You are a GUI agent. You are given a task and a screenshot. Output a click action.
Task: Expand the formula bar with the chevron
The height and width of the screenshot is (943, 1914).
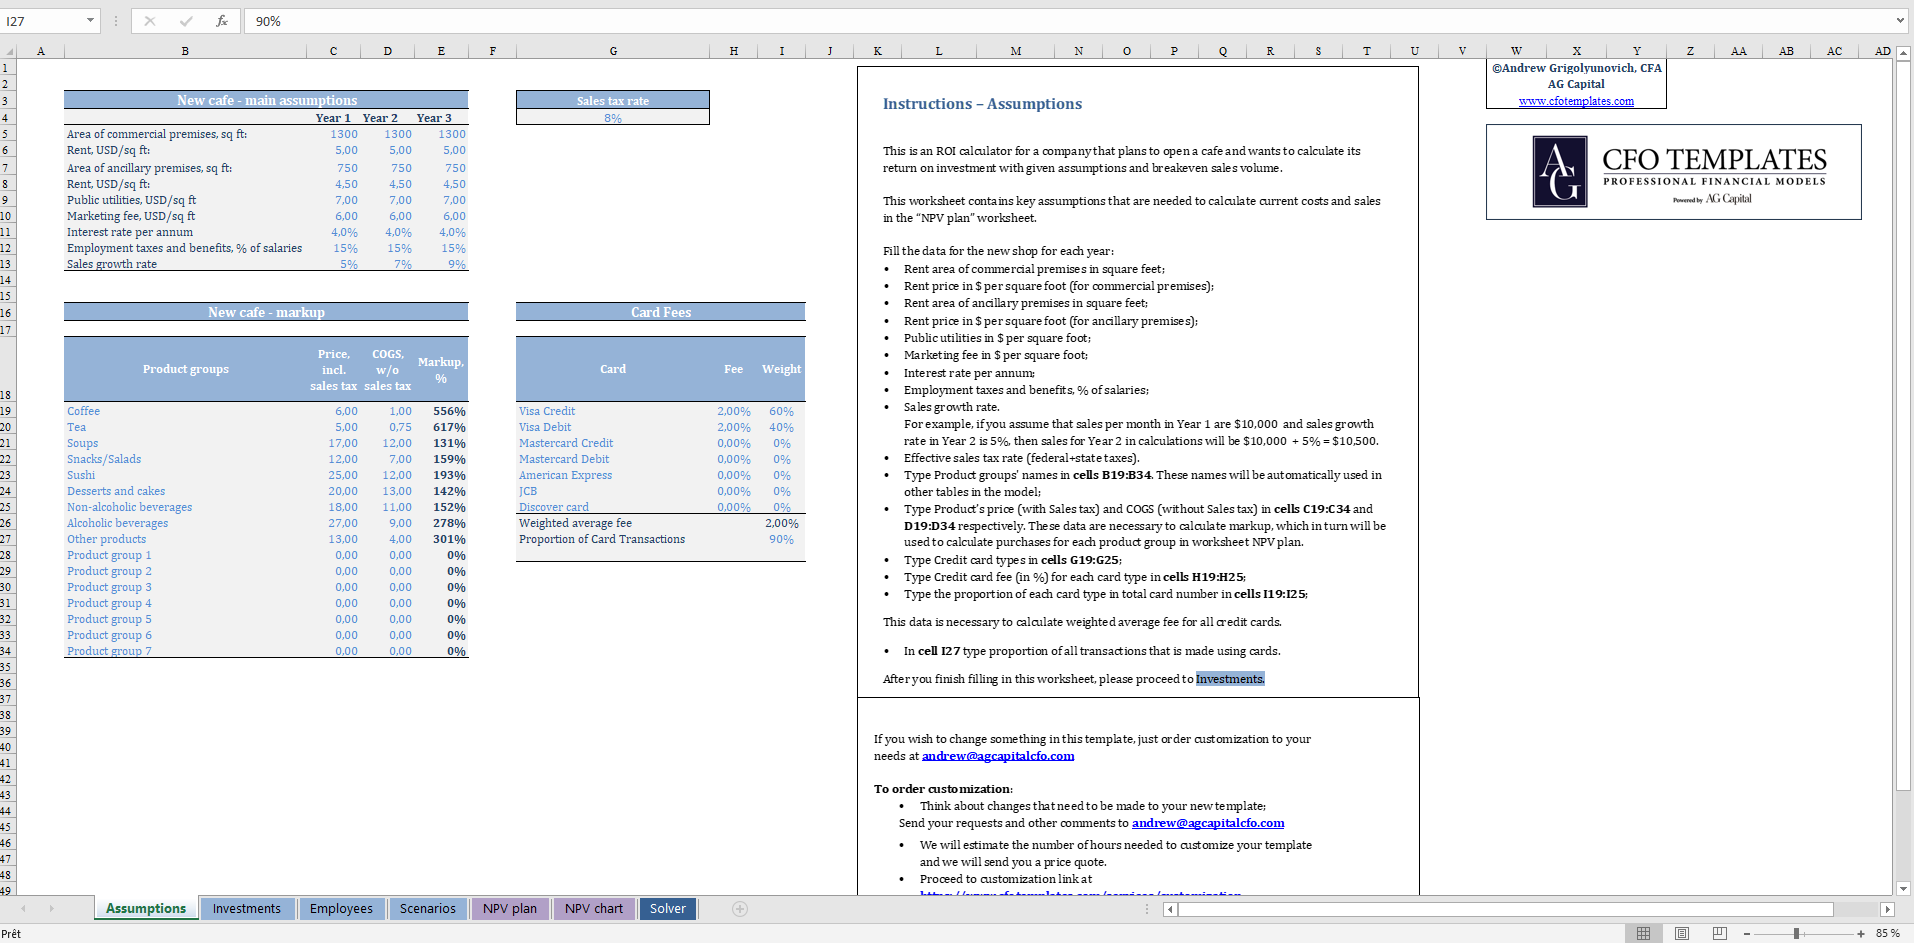[1900, 21]
